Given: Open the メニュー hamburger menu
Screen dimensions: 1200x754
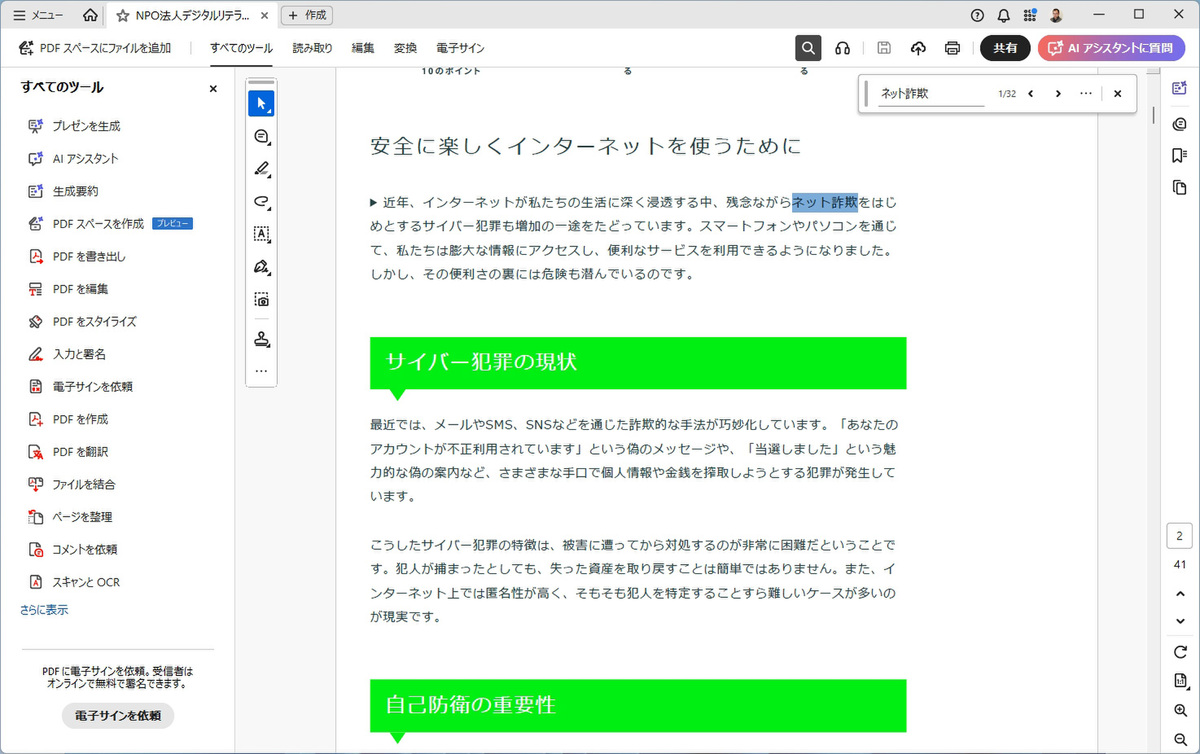Looking at the screenshot, I should [38, 15].
